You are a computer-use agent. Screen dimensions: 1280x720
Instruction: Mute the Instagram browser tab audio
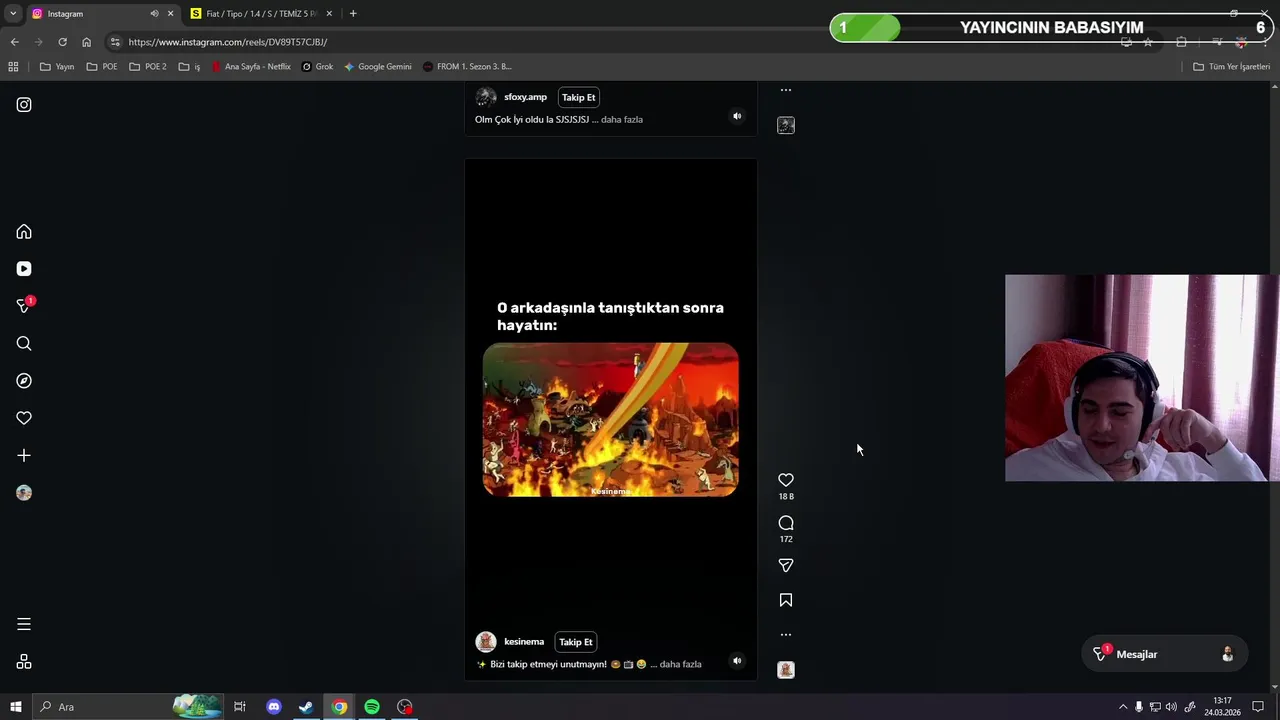pos(154,14)
